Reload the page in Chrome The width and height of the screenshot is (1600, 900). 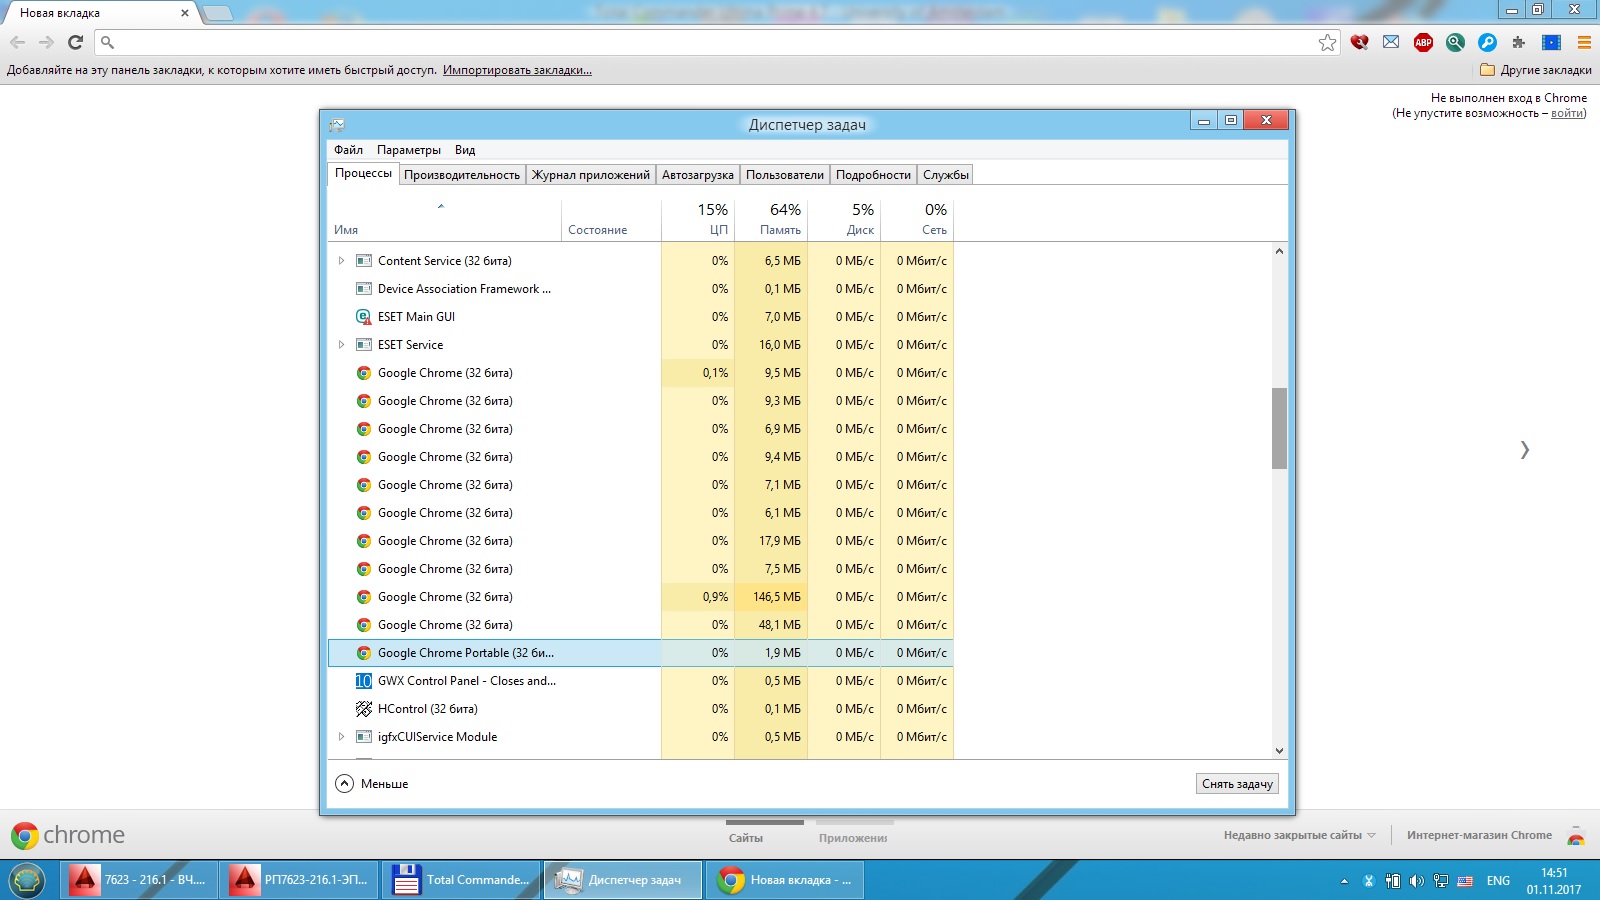click(x=75, y=42)
